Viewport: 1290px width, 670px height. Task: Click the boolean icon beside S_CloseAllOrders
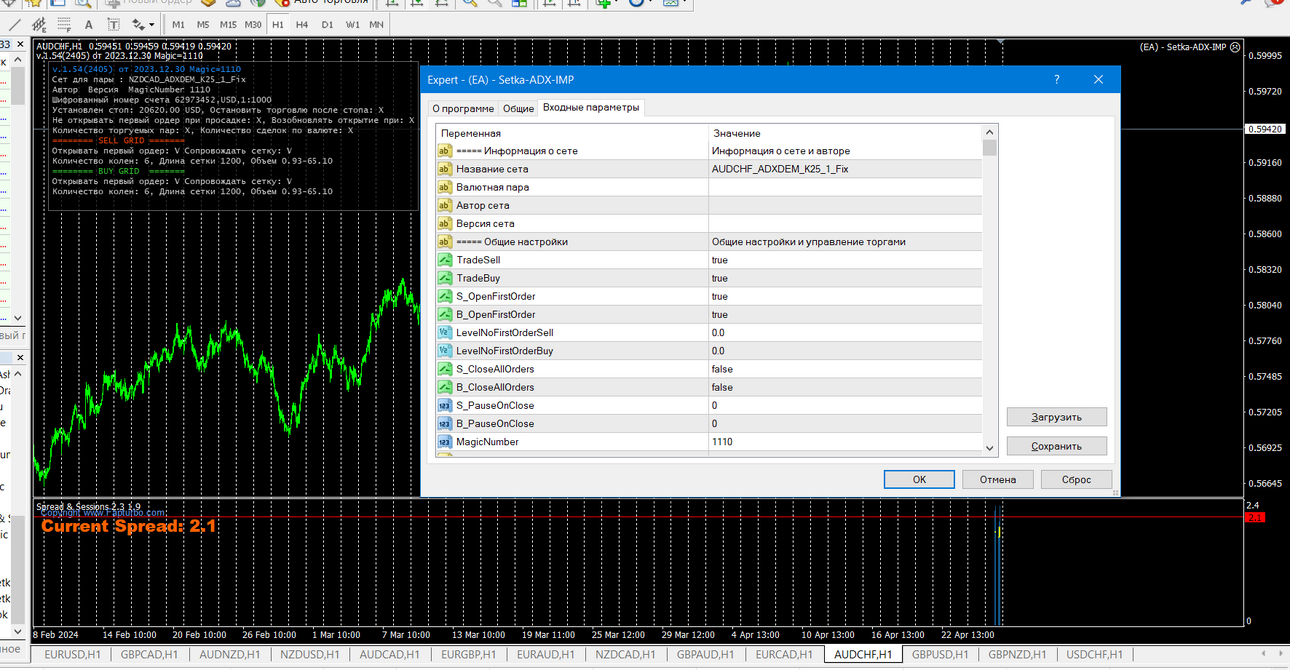tap(445, 369)
